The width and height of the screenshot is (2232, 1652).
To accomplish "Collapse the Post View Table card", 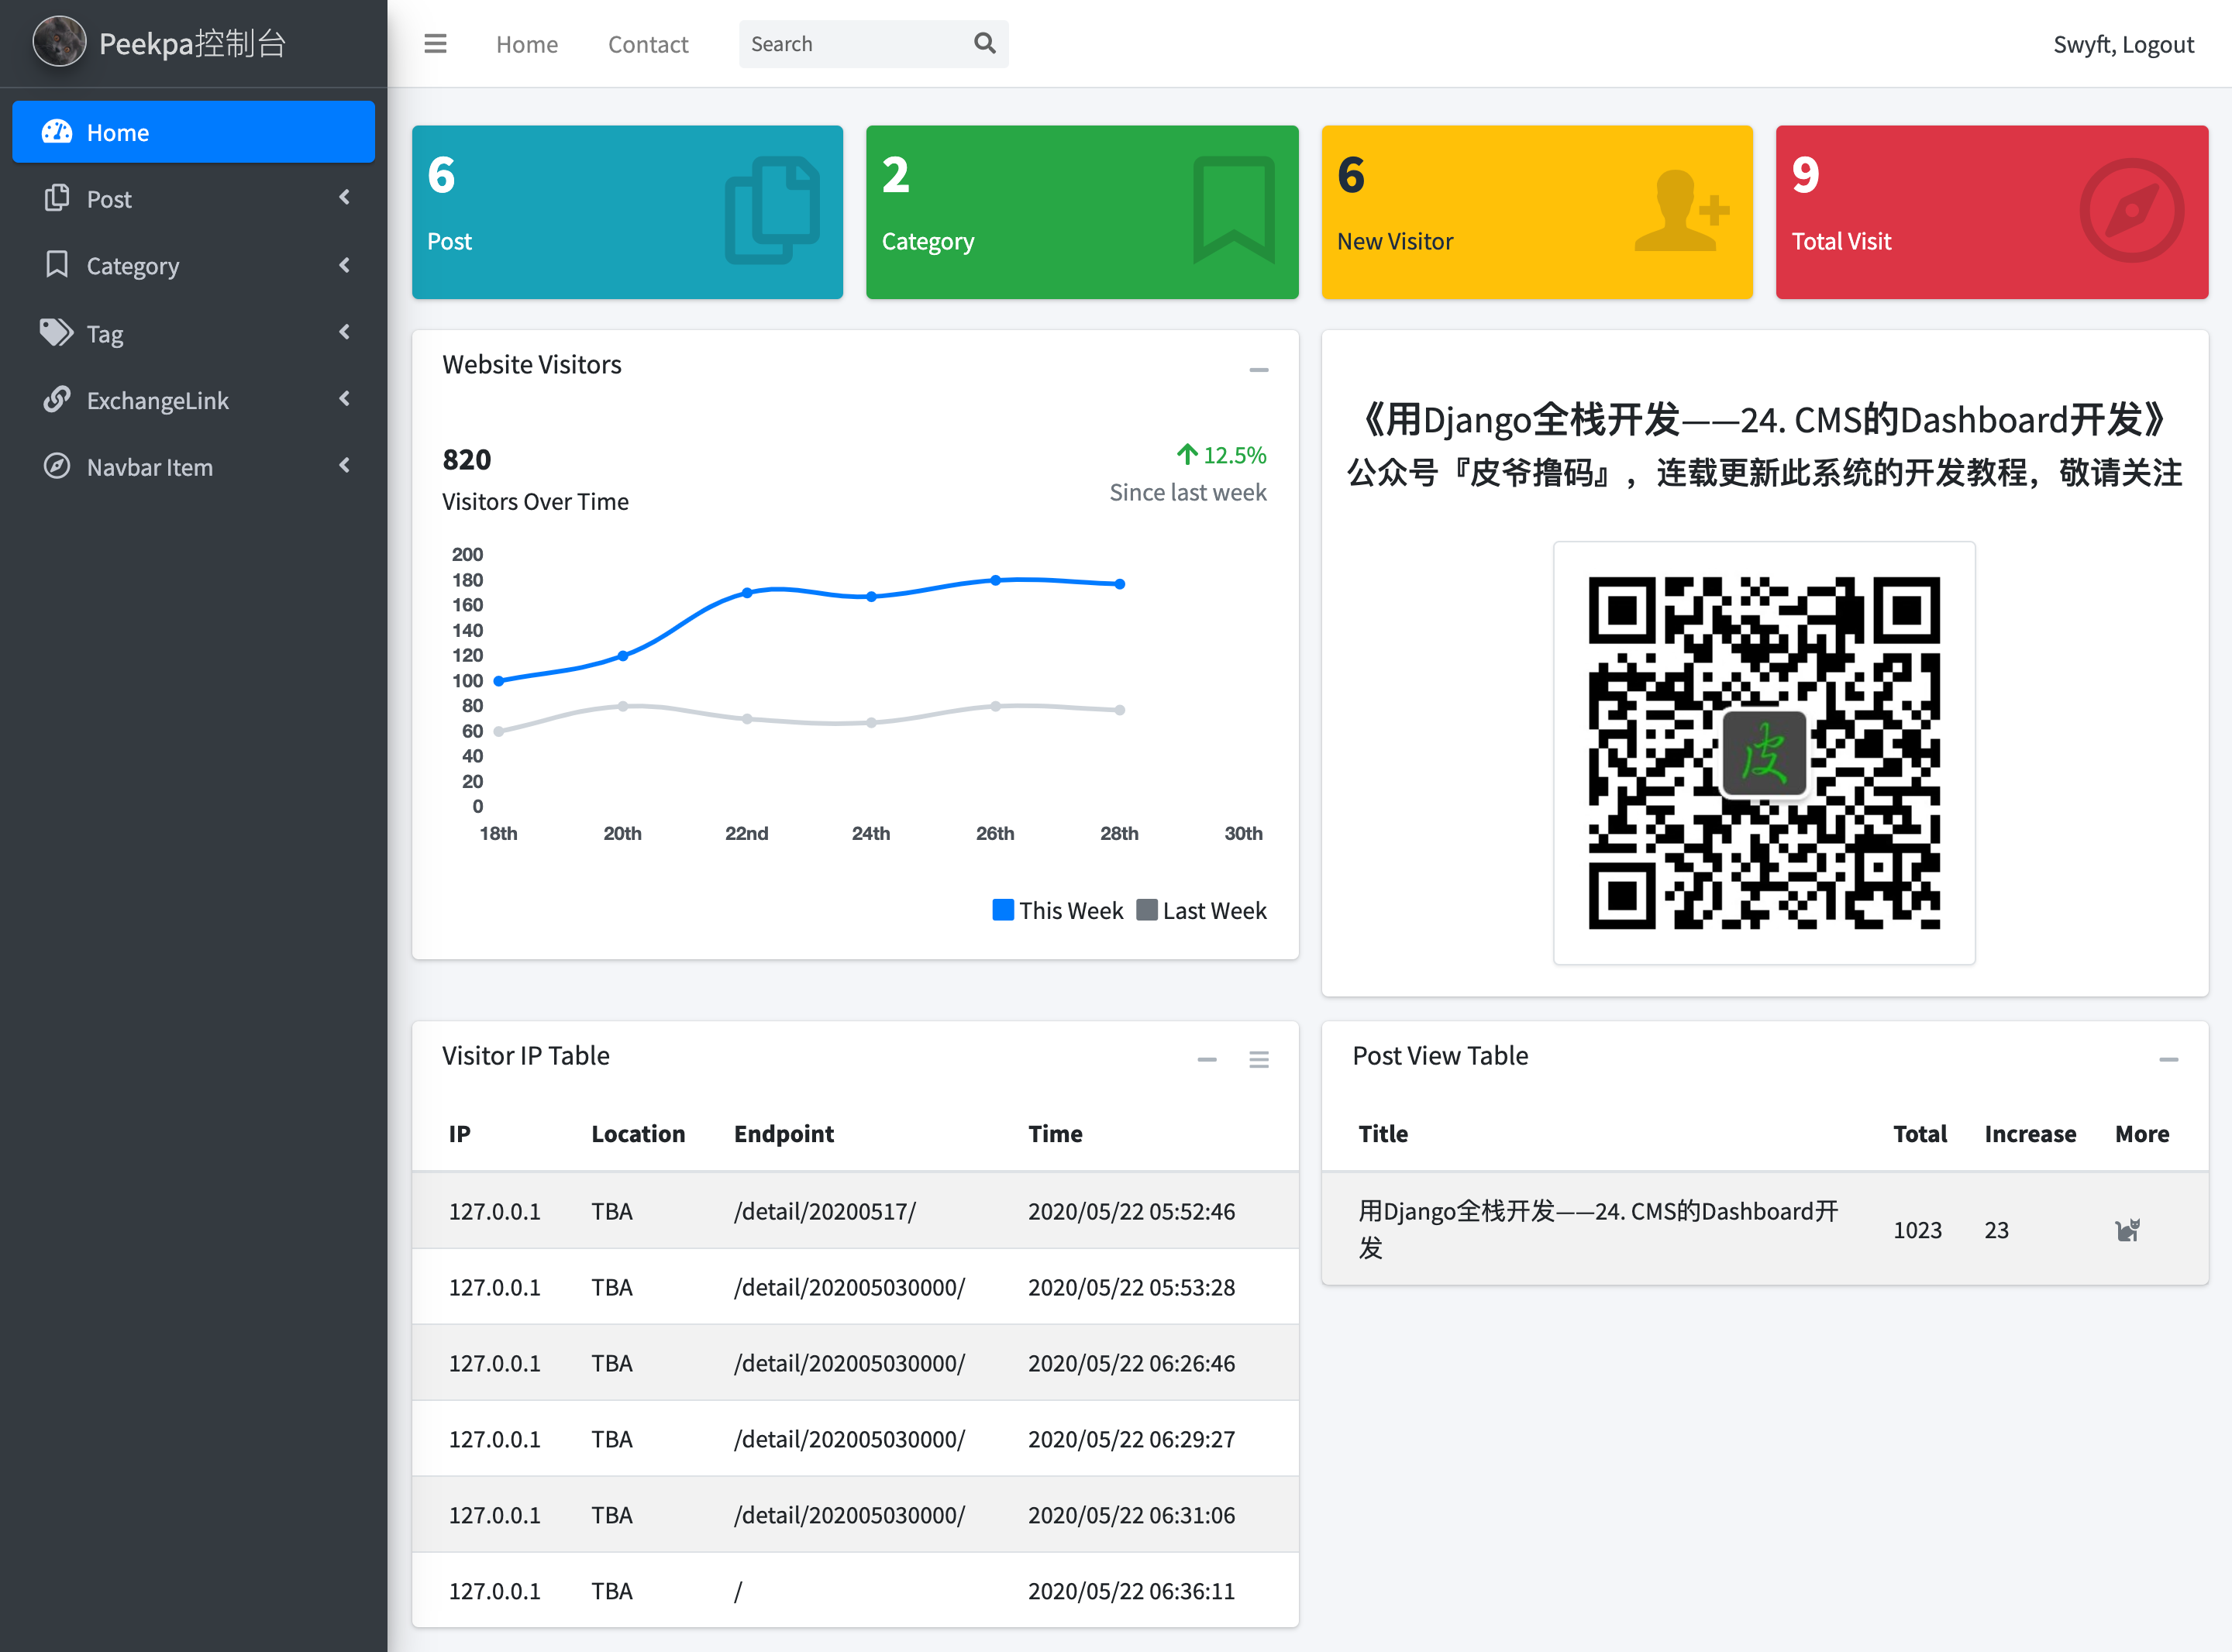I will coord(2168,1059).
